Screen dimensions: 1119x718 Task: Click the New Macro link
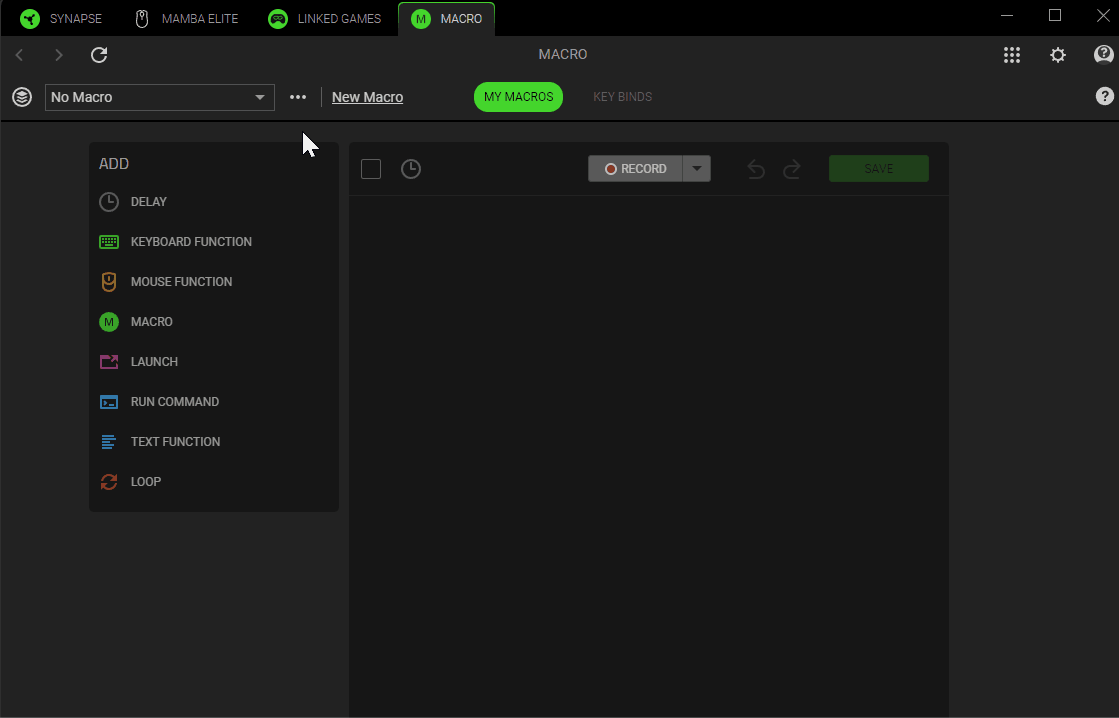(367, 97)
